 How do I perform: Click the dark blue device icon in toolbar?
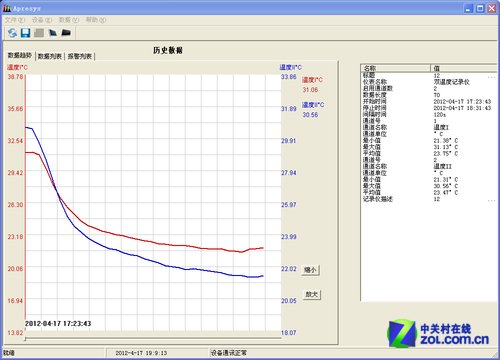coord(53,33)
